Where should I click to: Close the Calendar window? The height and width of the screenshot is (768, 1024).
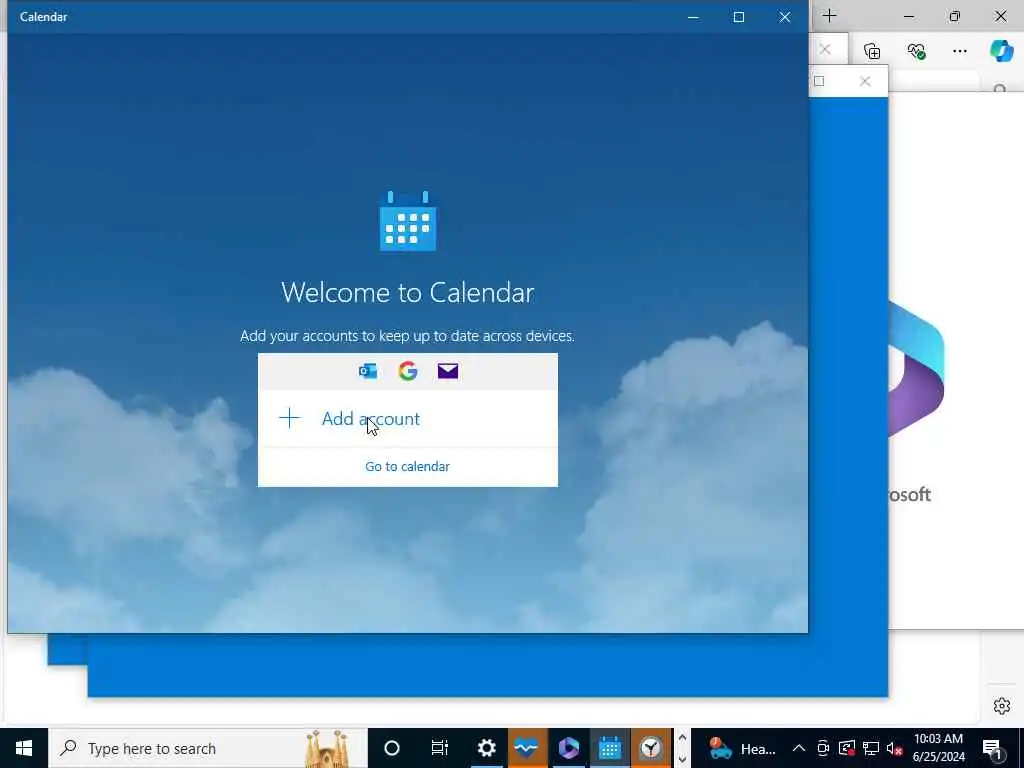(785, 17)
